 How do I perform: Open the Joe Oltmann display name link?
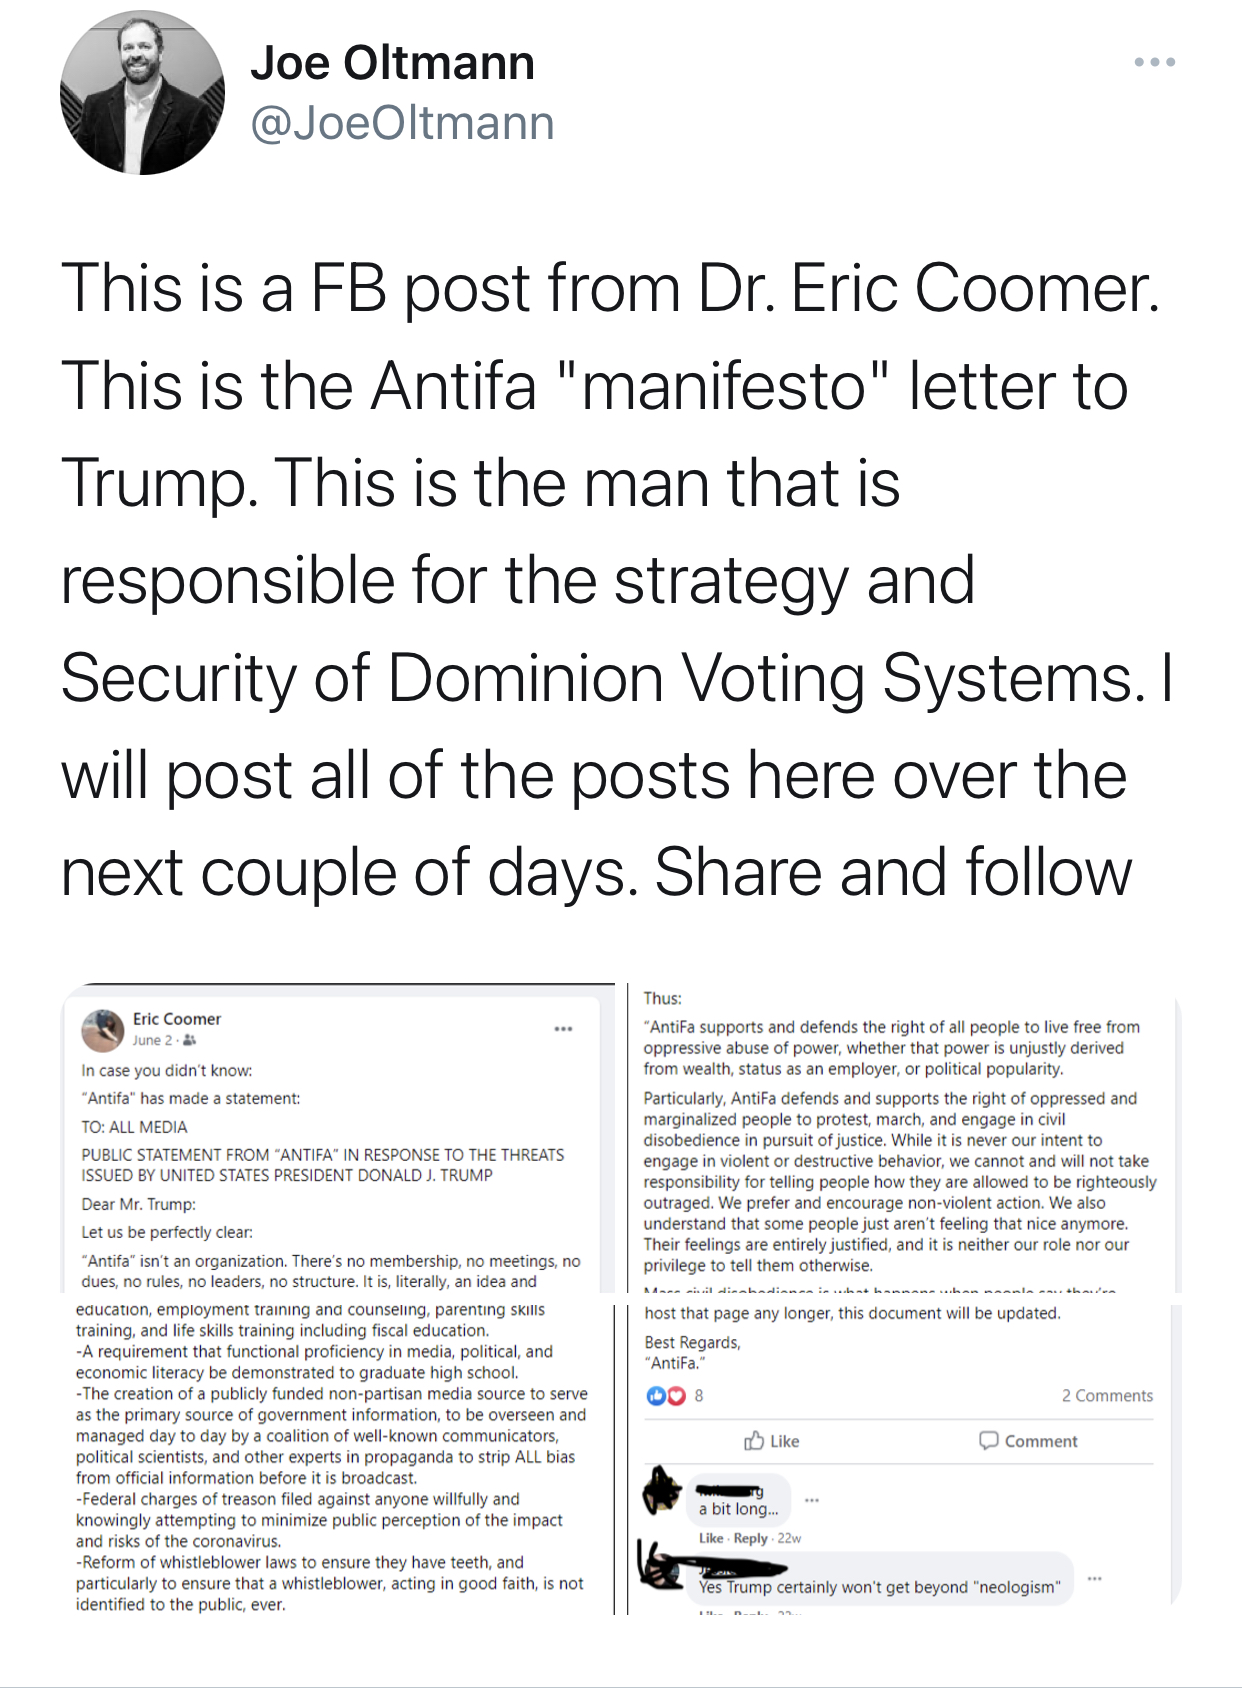392,63
